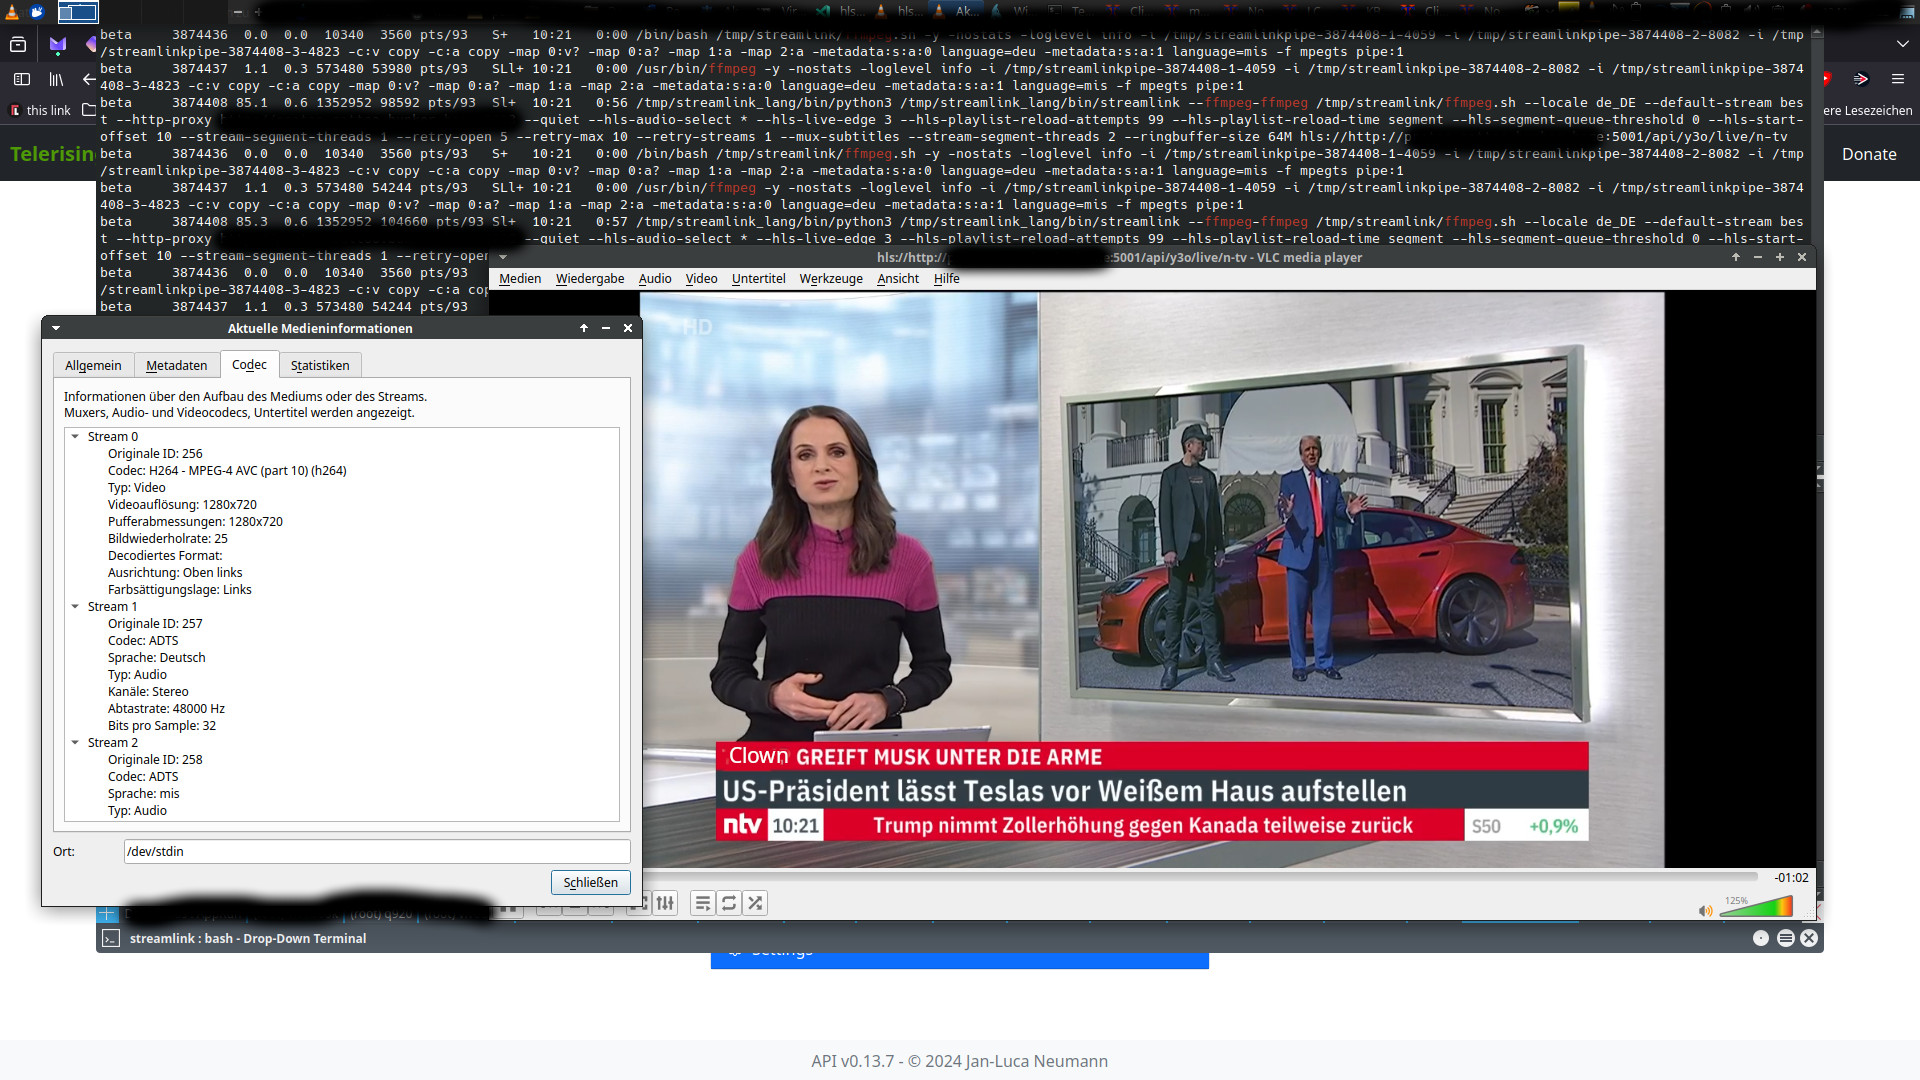Open the Medieninformationen window menu arrow
Image resolution: width=1920 pixels, height=1080 pixels.
56,328
